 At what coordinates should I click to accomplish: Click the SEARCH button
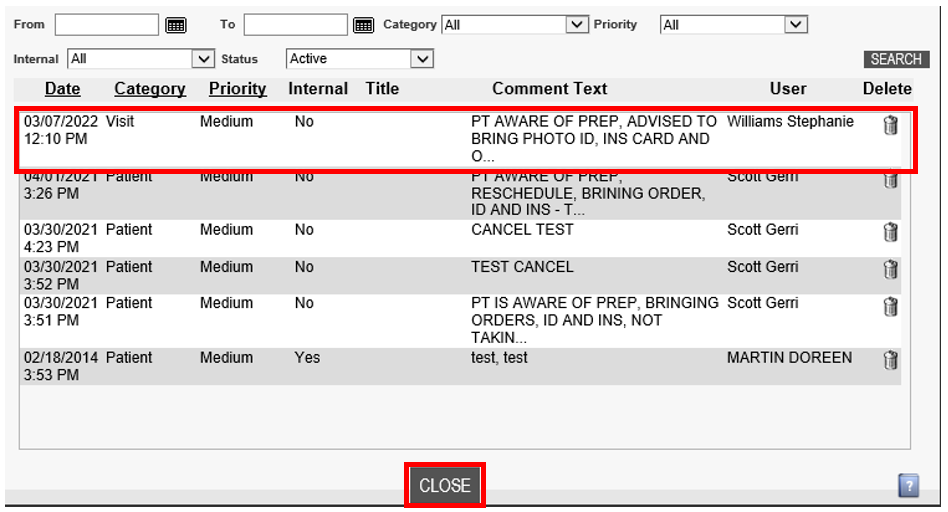[896, 59]
